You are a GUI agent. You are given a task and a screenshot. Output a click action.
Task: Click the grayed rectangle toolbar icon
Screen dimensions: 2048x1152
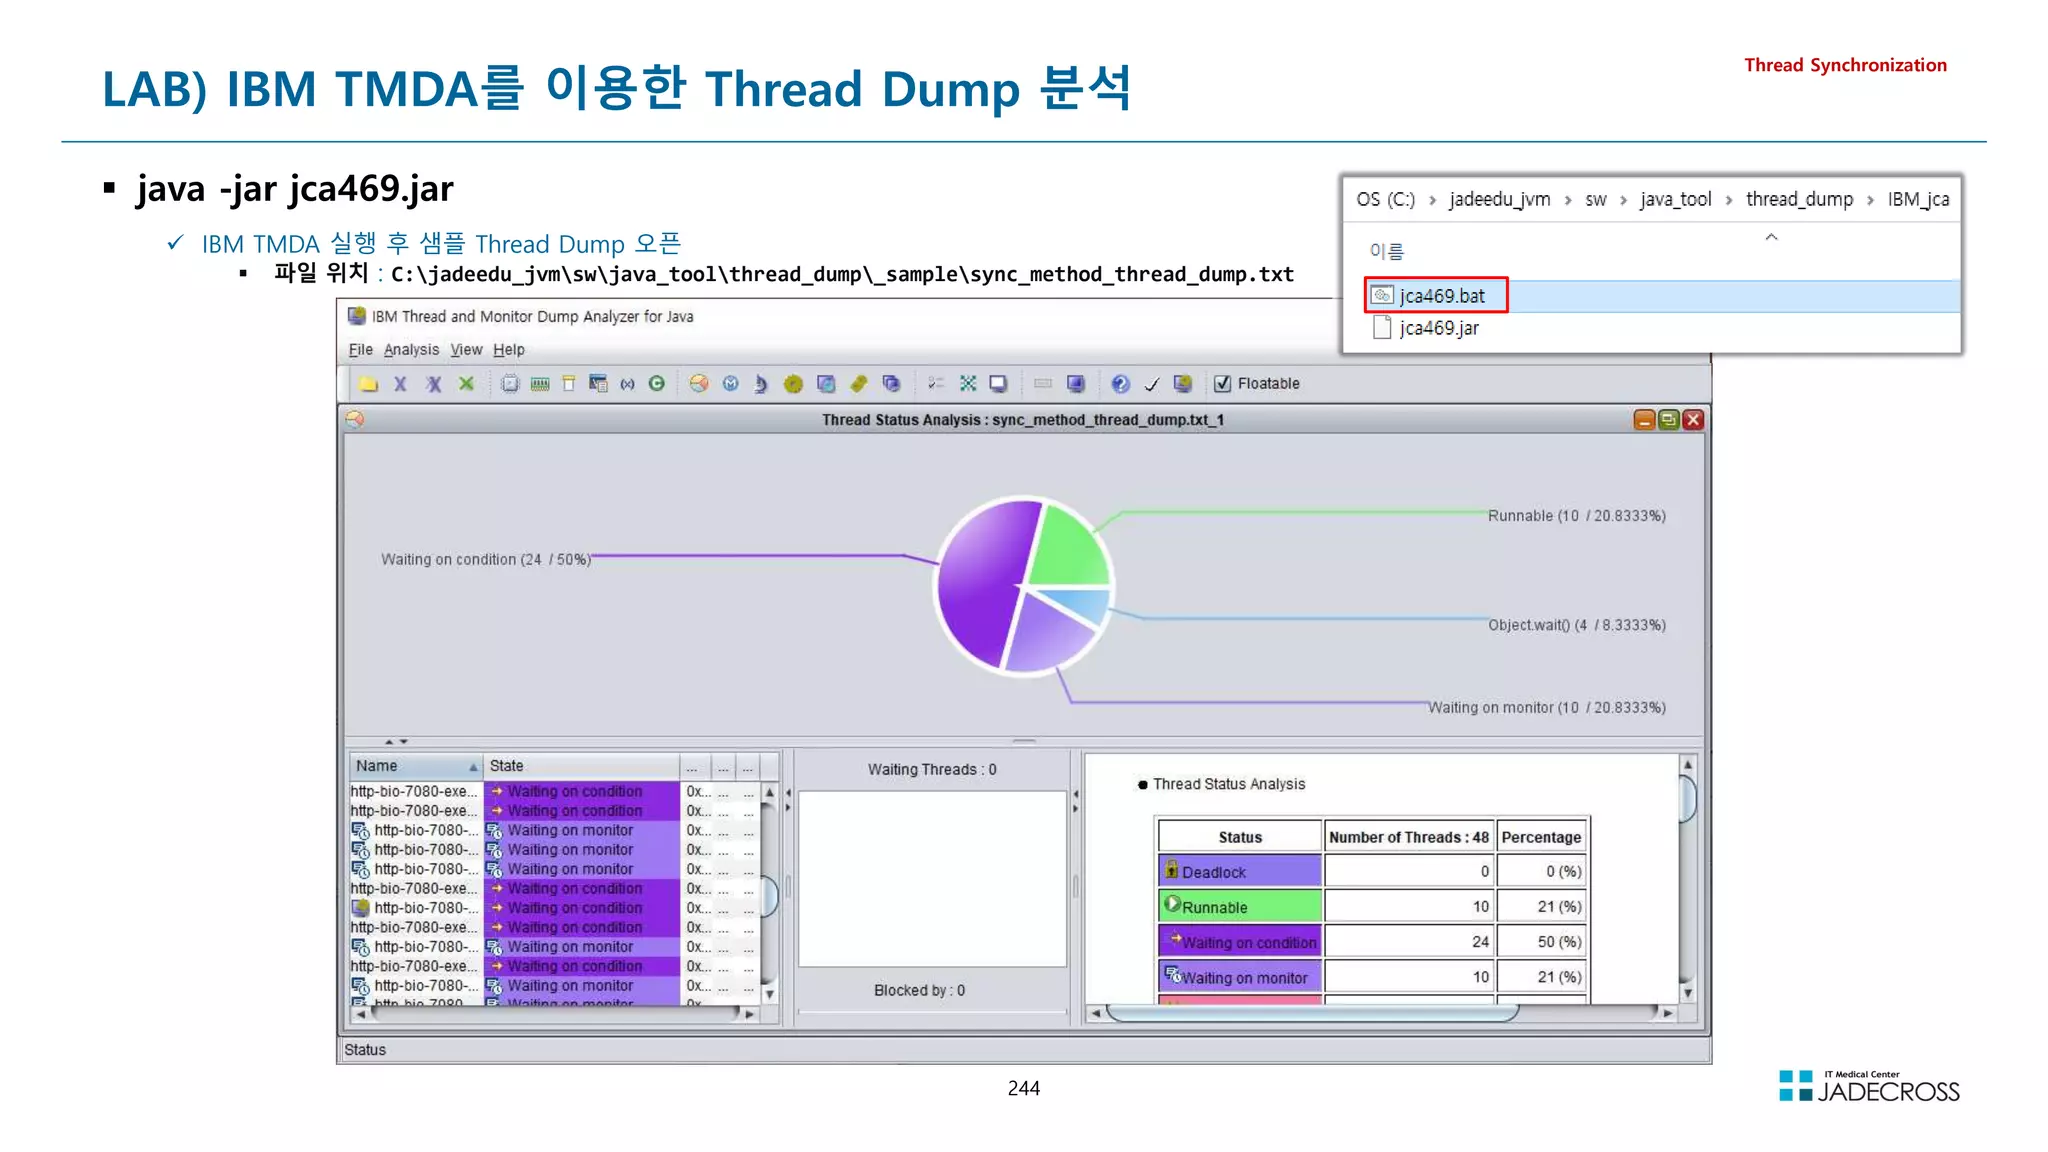(x=1043, y=384)
